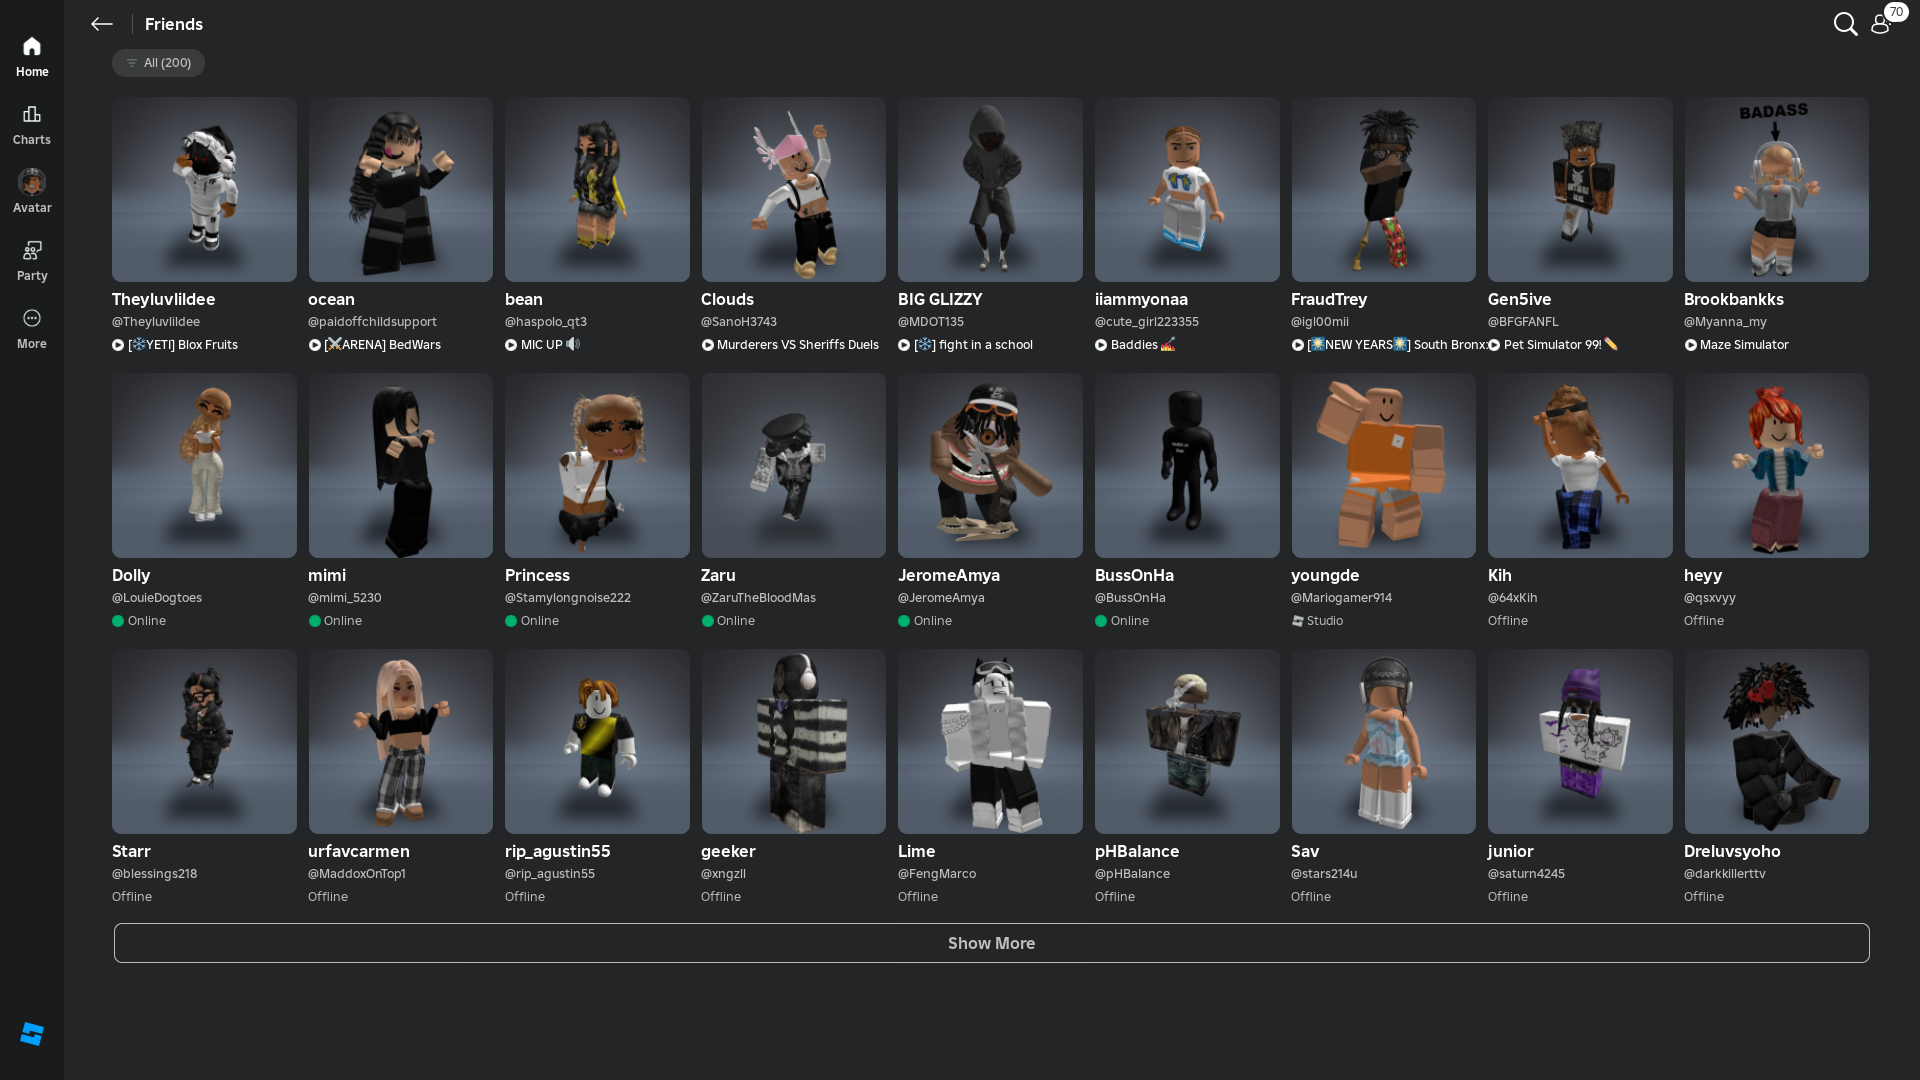Image resolution: width=1920 pixels, height=1080 pixels.
Task: Open friend requests icon showing 70
Action: pos(1881,24)
